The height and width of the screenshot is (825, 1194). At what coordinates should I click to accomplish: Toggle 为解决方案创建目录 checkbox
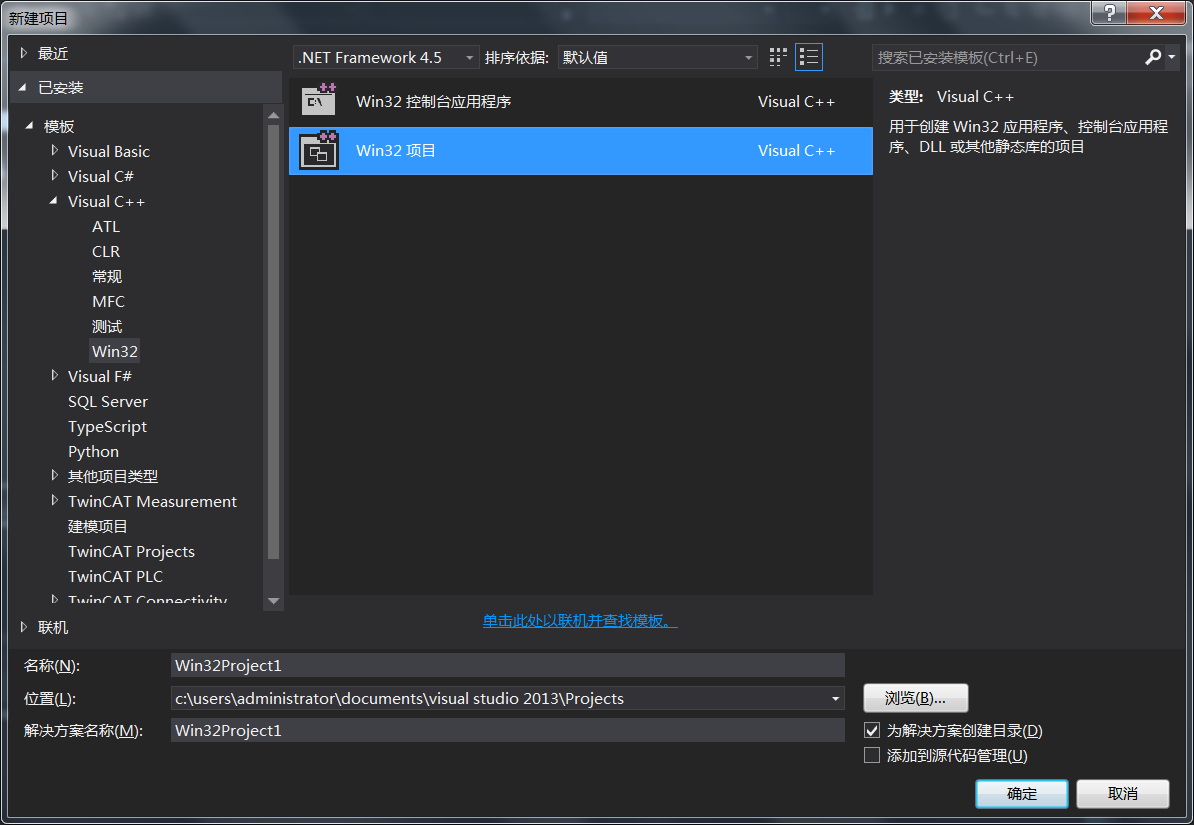pyautogui.click(x=872, y=731)
